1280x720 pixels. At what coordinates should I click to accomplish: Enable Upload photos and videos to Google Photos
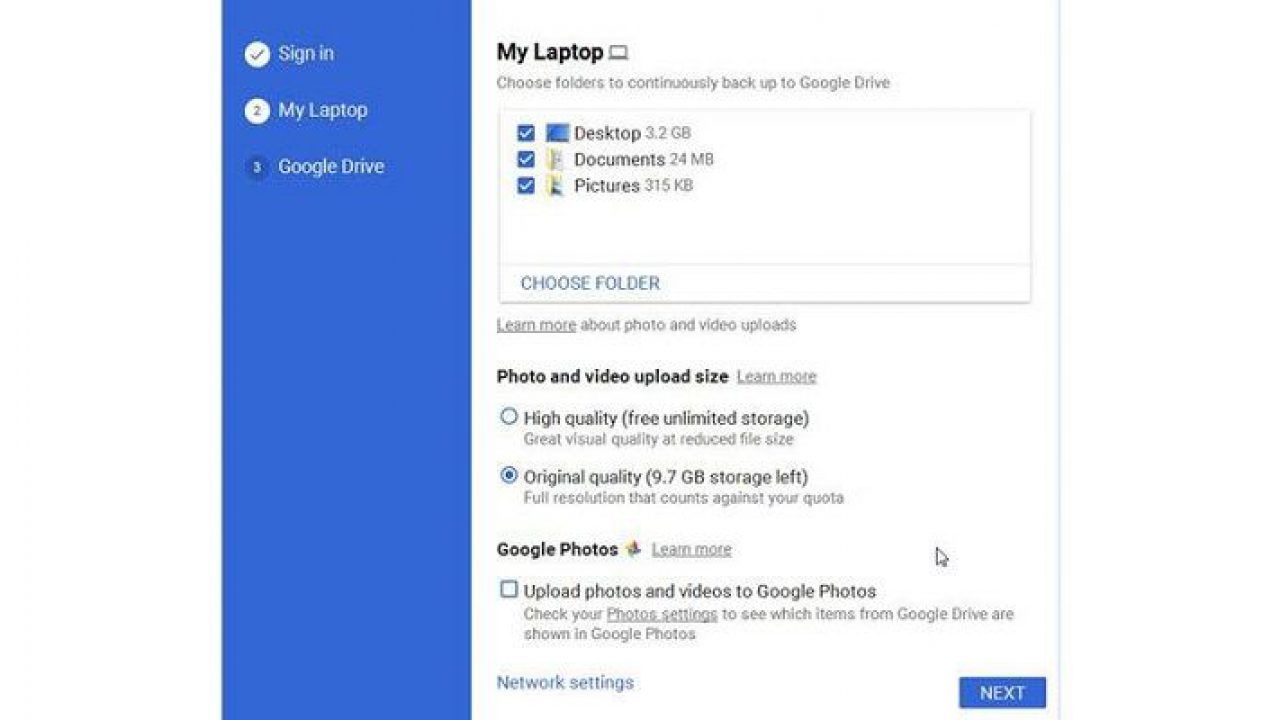coord(509,590)
